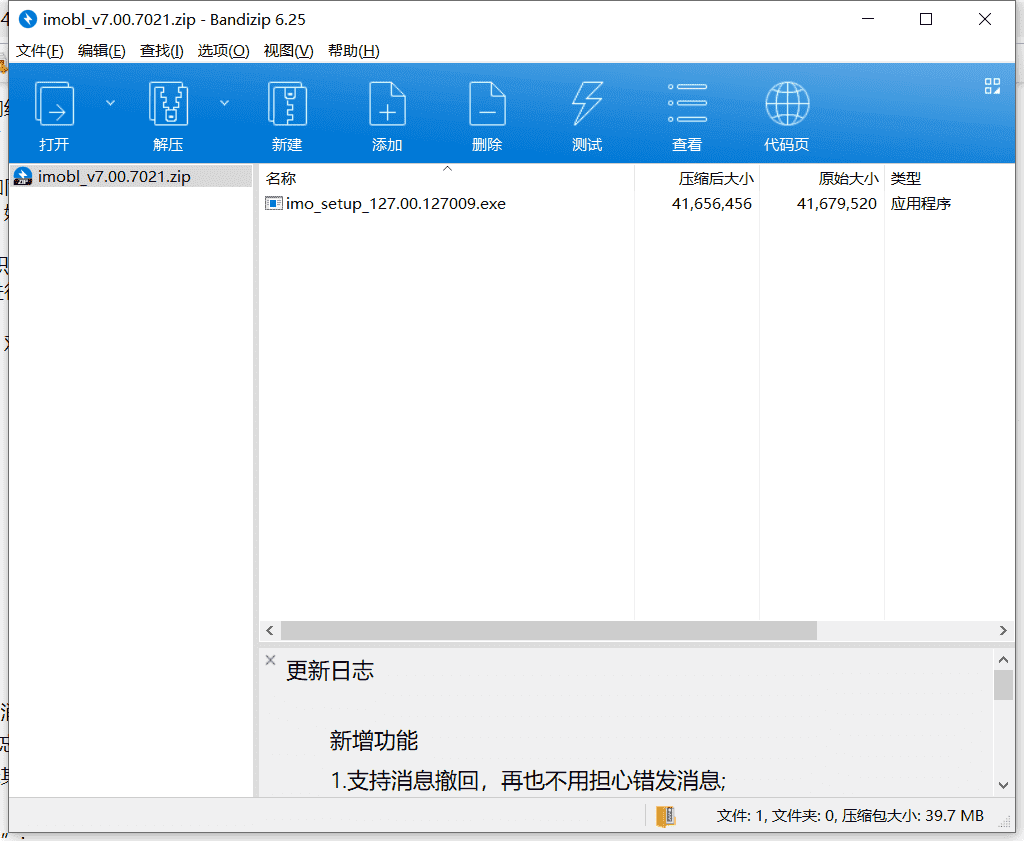Open the 选项(O) menu
This screenshot has height=841, width=1024.
(223, 51)
